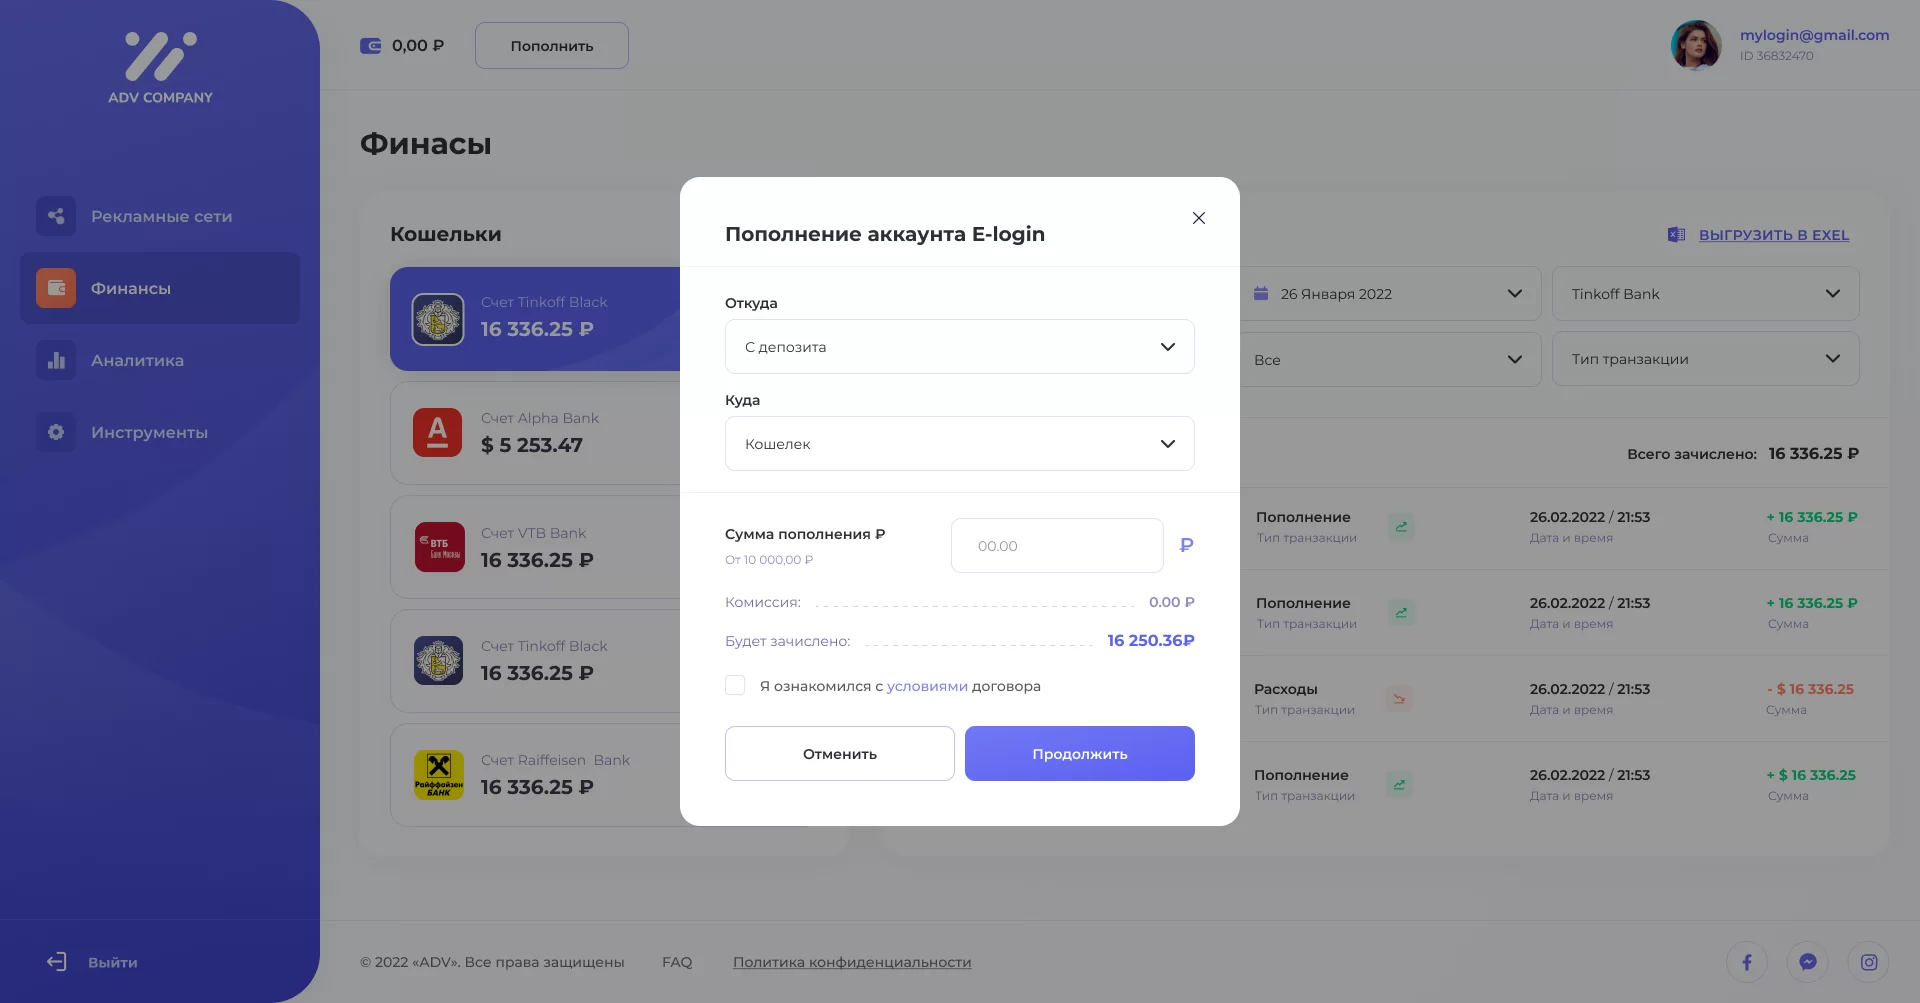Open the Куда 'Кошелек' dropdown
The height and width of the screenshot is (1003, 1920).
(960, 444)
